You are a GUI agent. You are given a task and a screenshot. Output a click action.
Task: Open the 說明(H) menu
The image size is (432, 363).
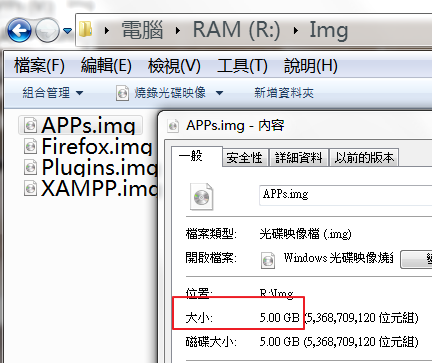(x=311, y=65)
